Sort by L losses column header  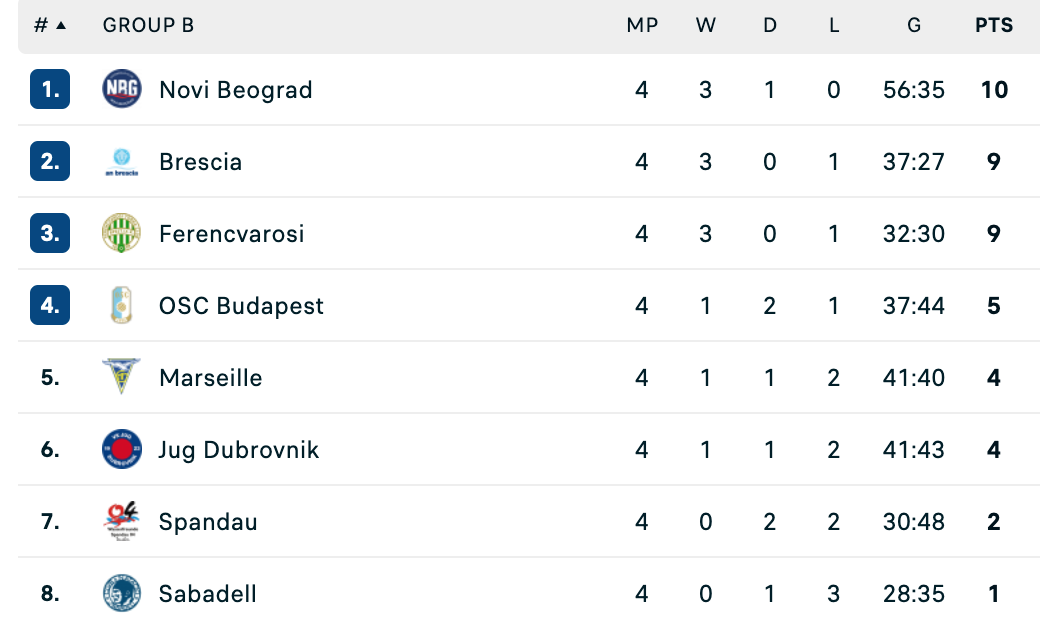coord(834,25)
